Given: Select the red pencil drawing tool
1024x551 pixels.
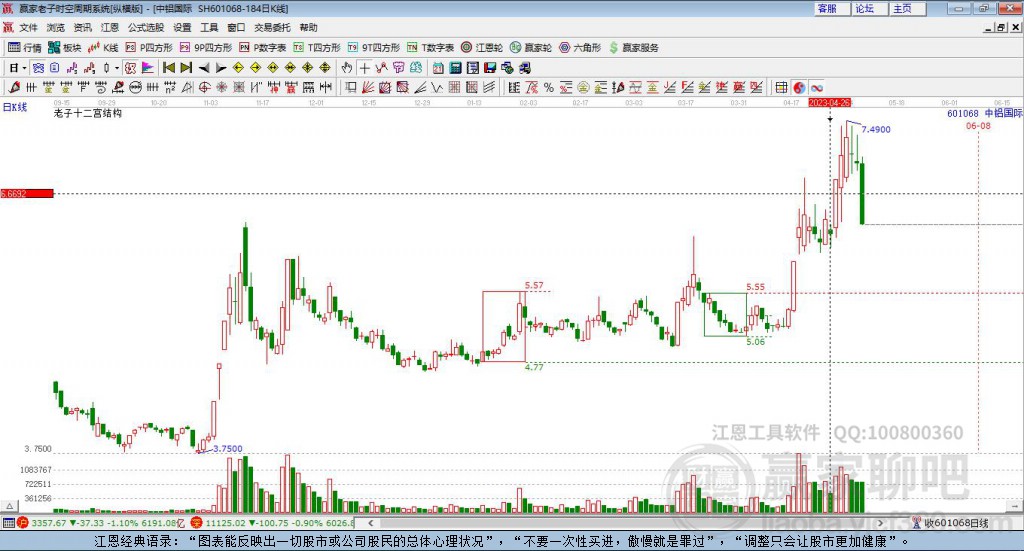Looking at the screenshot, I should [13, 87].
